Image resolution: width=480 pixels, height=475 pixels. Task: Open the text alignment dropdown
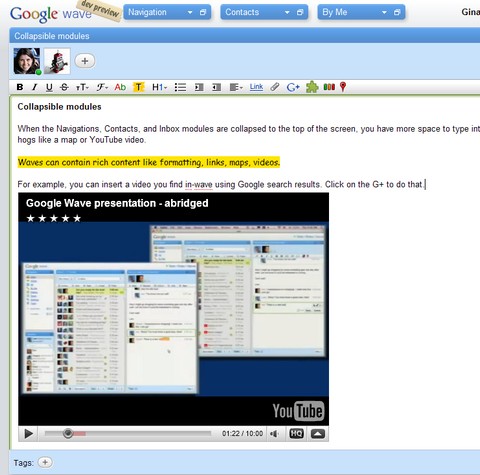(x=236, y=87)
